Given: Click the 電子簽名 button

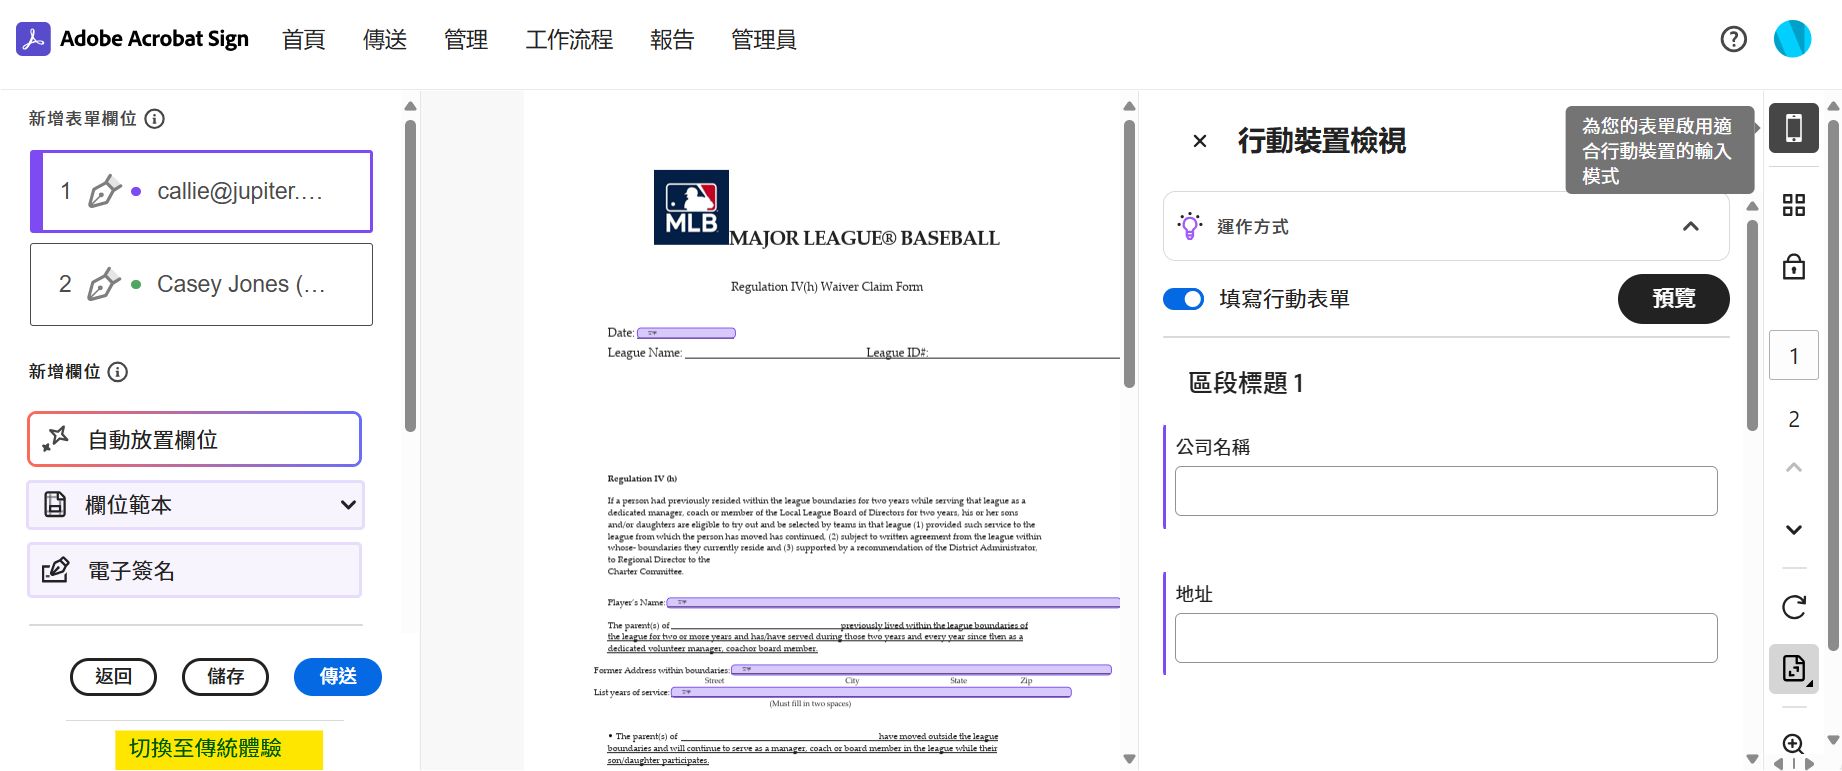Looking at the screenshot, I should [195, 570].
